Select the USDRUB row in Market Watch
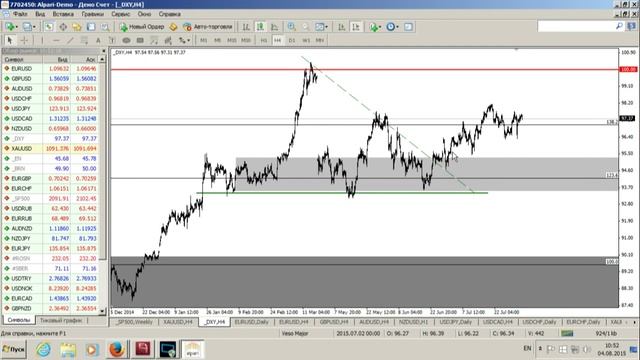The height and width of the screenshot is (360, 640). 51,209
